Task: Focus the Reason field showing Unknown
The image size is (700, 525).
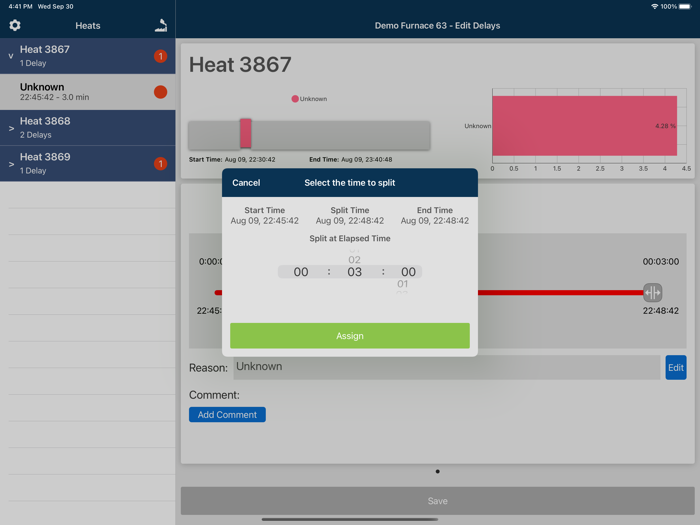Action: pos(446,367)
